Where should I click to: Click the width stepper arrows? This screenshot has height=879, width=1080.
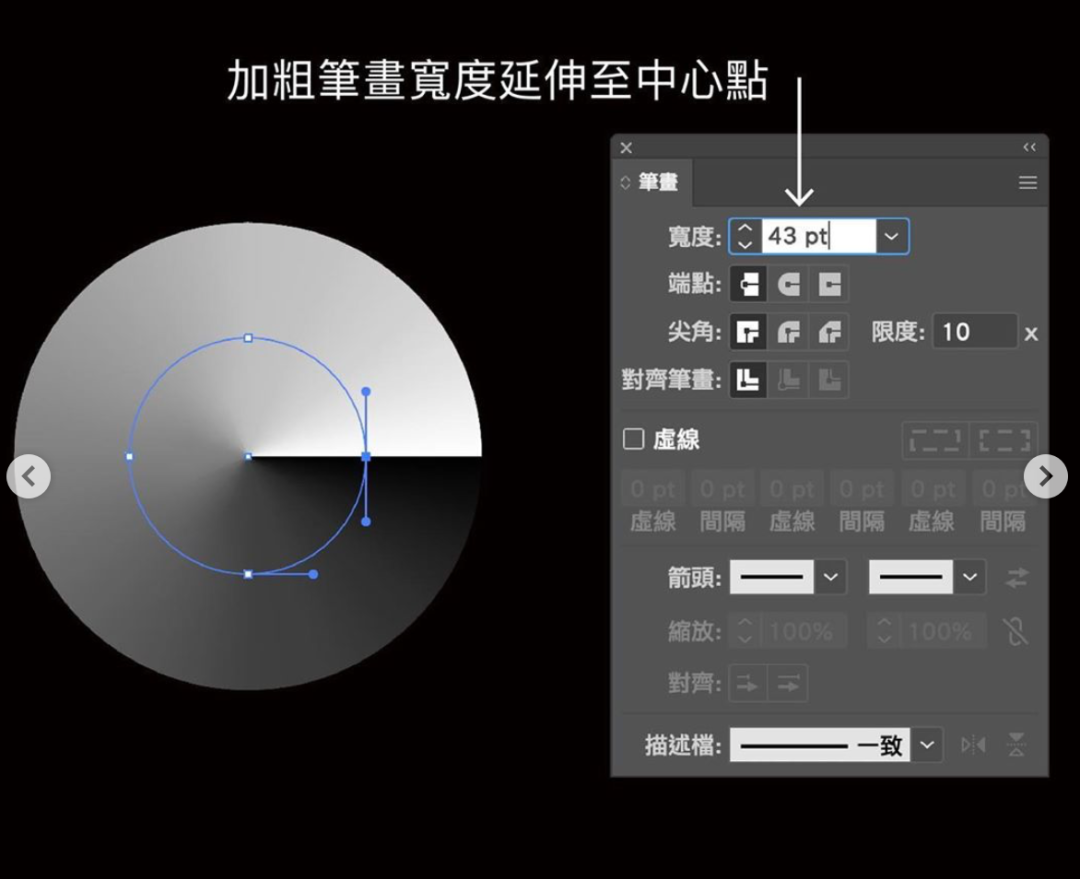coord(745,236)
